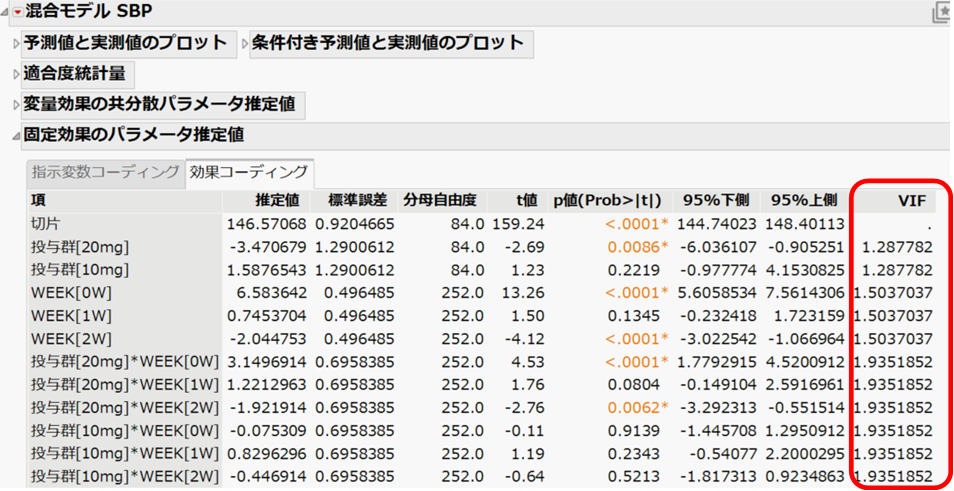The width and height of the screenshot is (954, 491).
Task: Collapse the 混合モデル SBP outline triangle
Action: [x=5, y=12]
